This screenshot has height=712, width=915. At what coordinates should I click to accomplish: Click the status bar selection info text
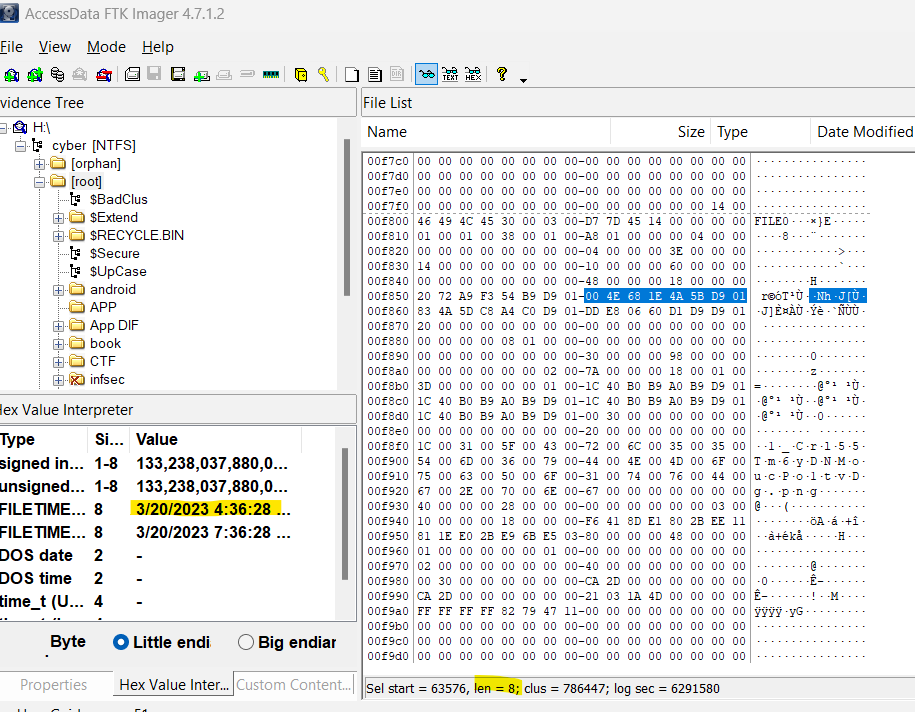coord(543,689)
